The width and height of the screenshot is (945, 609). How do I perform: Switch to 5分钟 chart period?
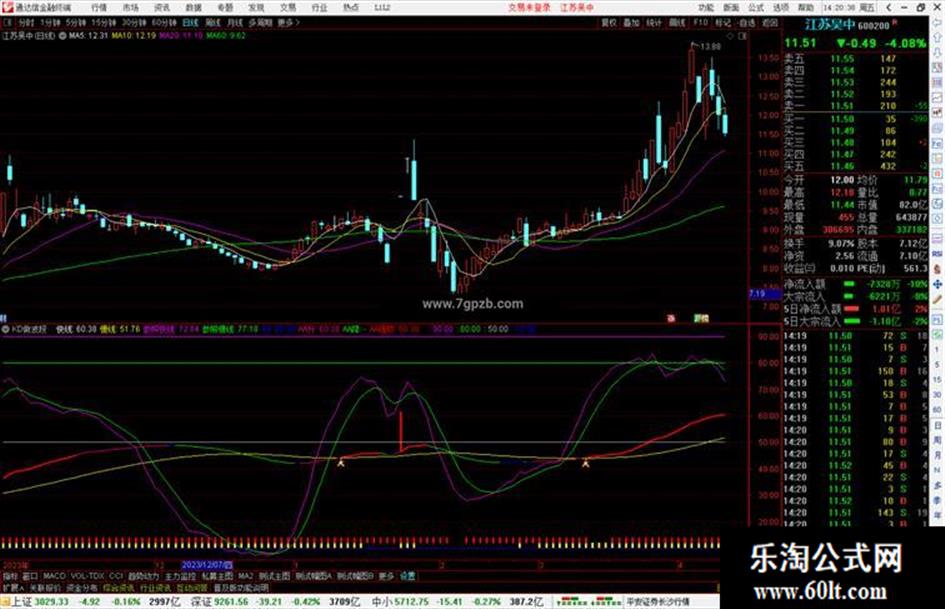point(75,22)
